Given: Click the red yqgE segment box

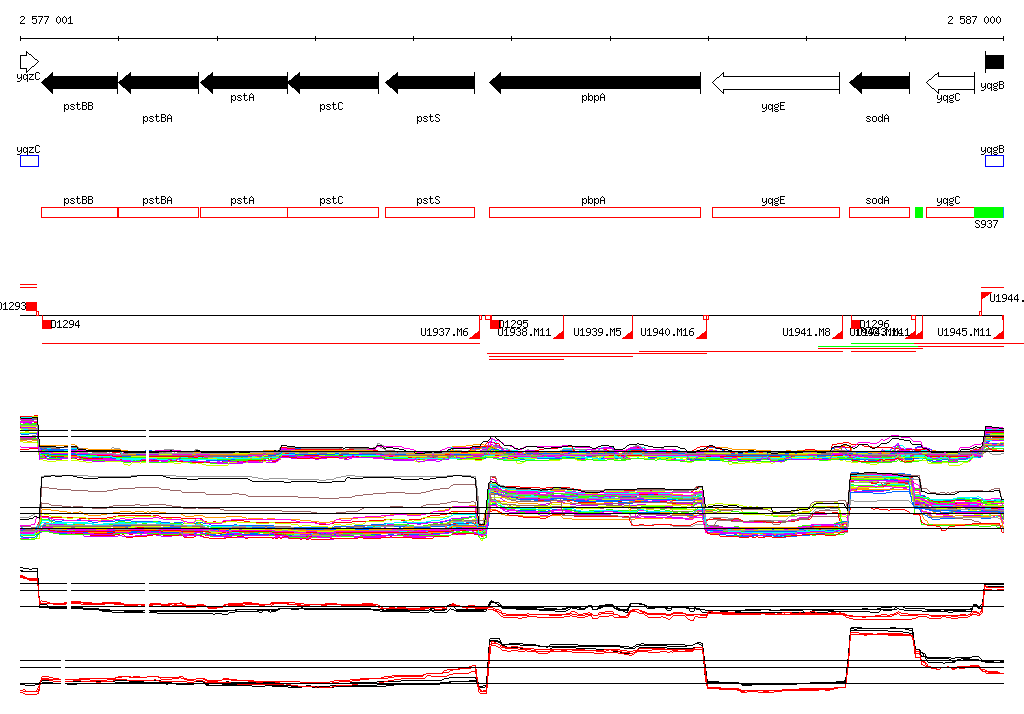Looking at the screenshot, I should point(776,212).
